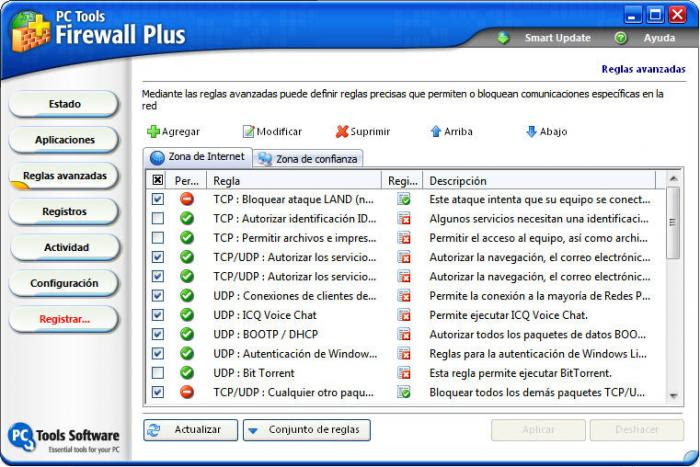Click the PC Tools Firewall Plus logo
This screenshot has width=700, height=467.
[30, 31]
